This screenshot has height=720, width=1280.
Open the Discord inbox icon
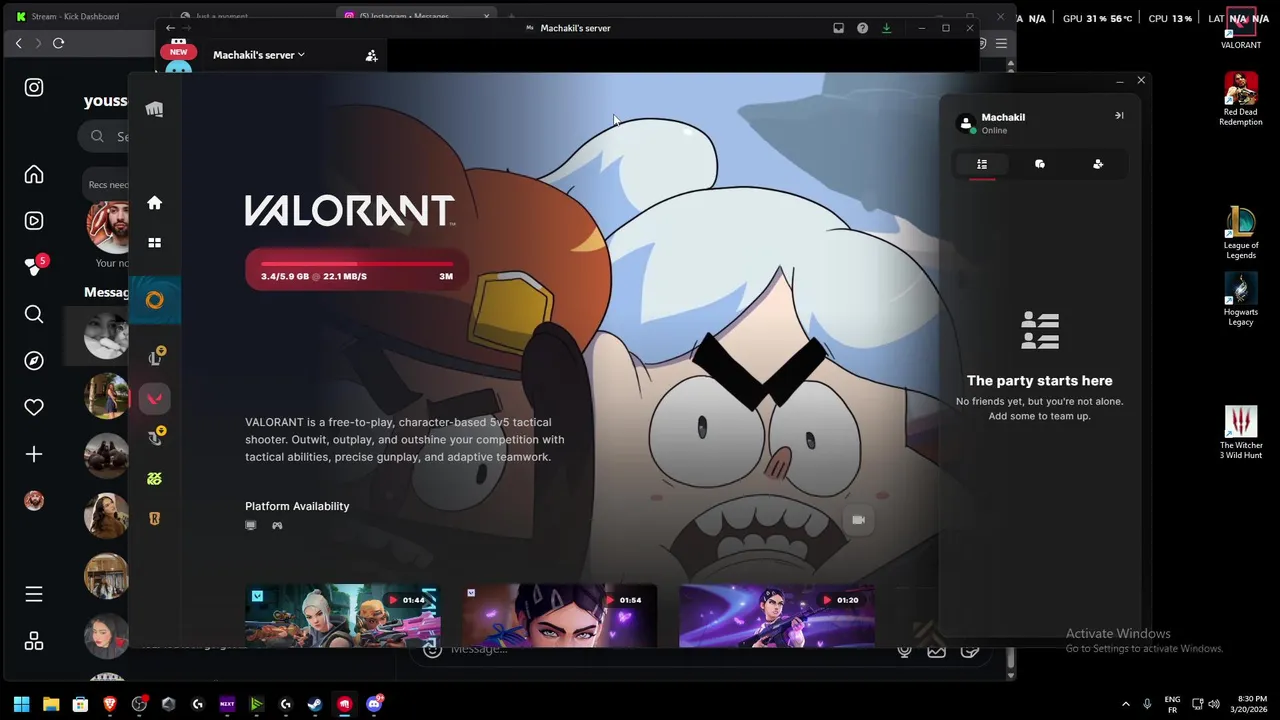coord(838,28)
